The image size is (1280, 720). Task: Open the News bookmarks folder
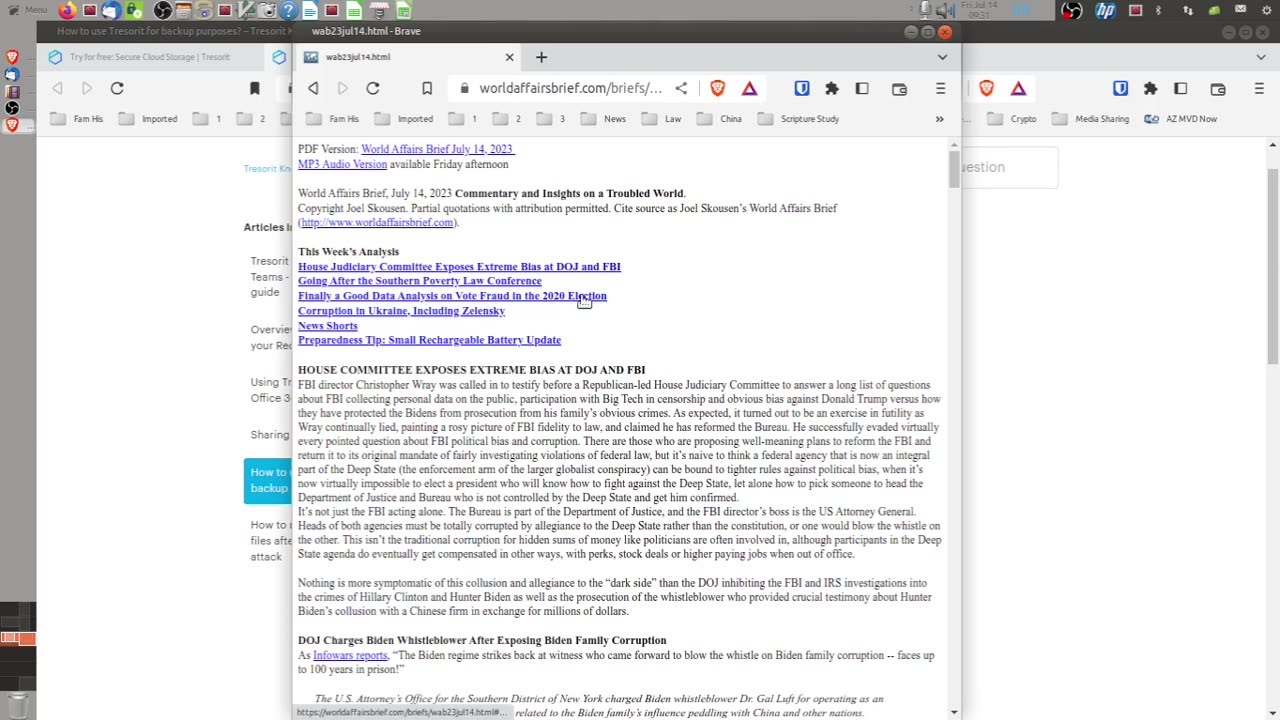tap(603, 119)
